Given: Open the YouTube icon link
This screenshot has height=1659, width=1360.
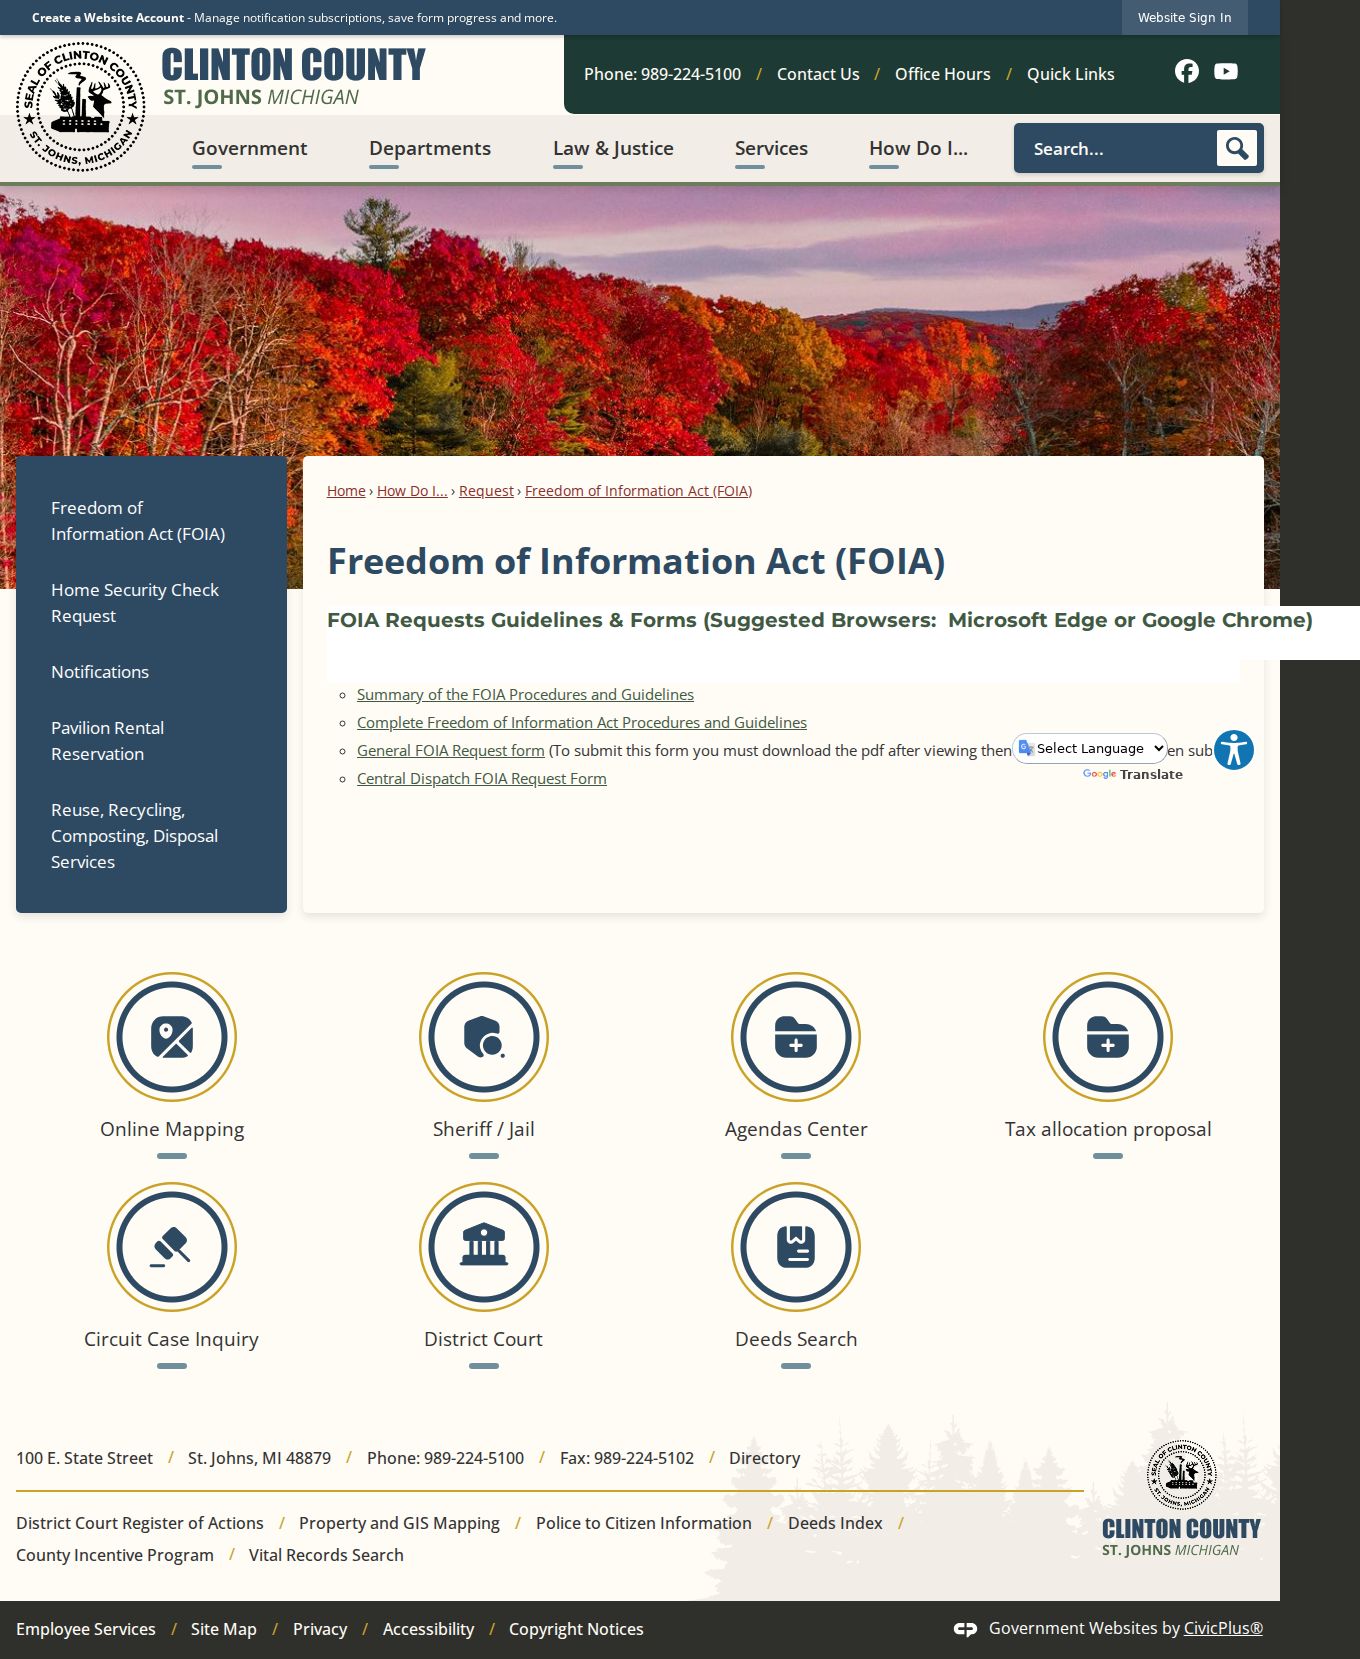Looking at the screenshot, I should click(1226, 71).
